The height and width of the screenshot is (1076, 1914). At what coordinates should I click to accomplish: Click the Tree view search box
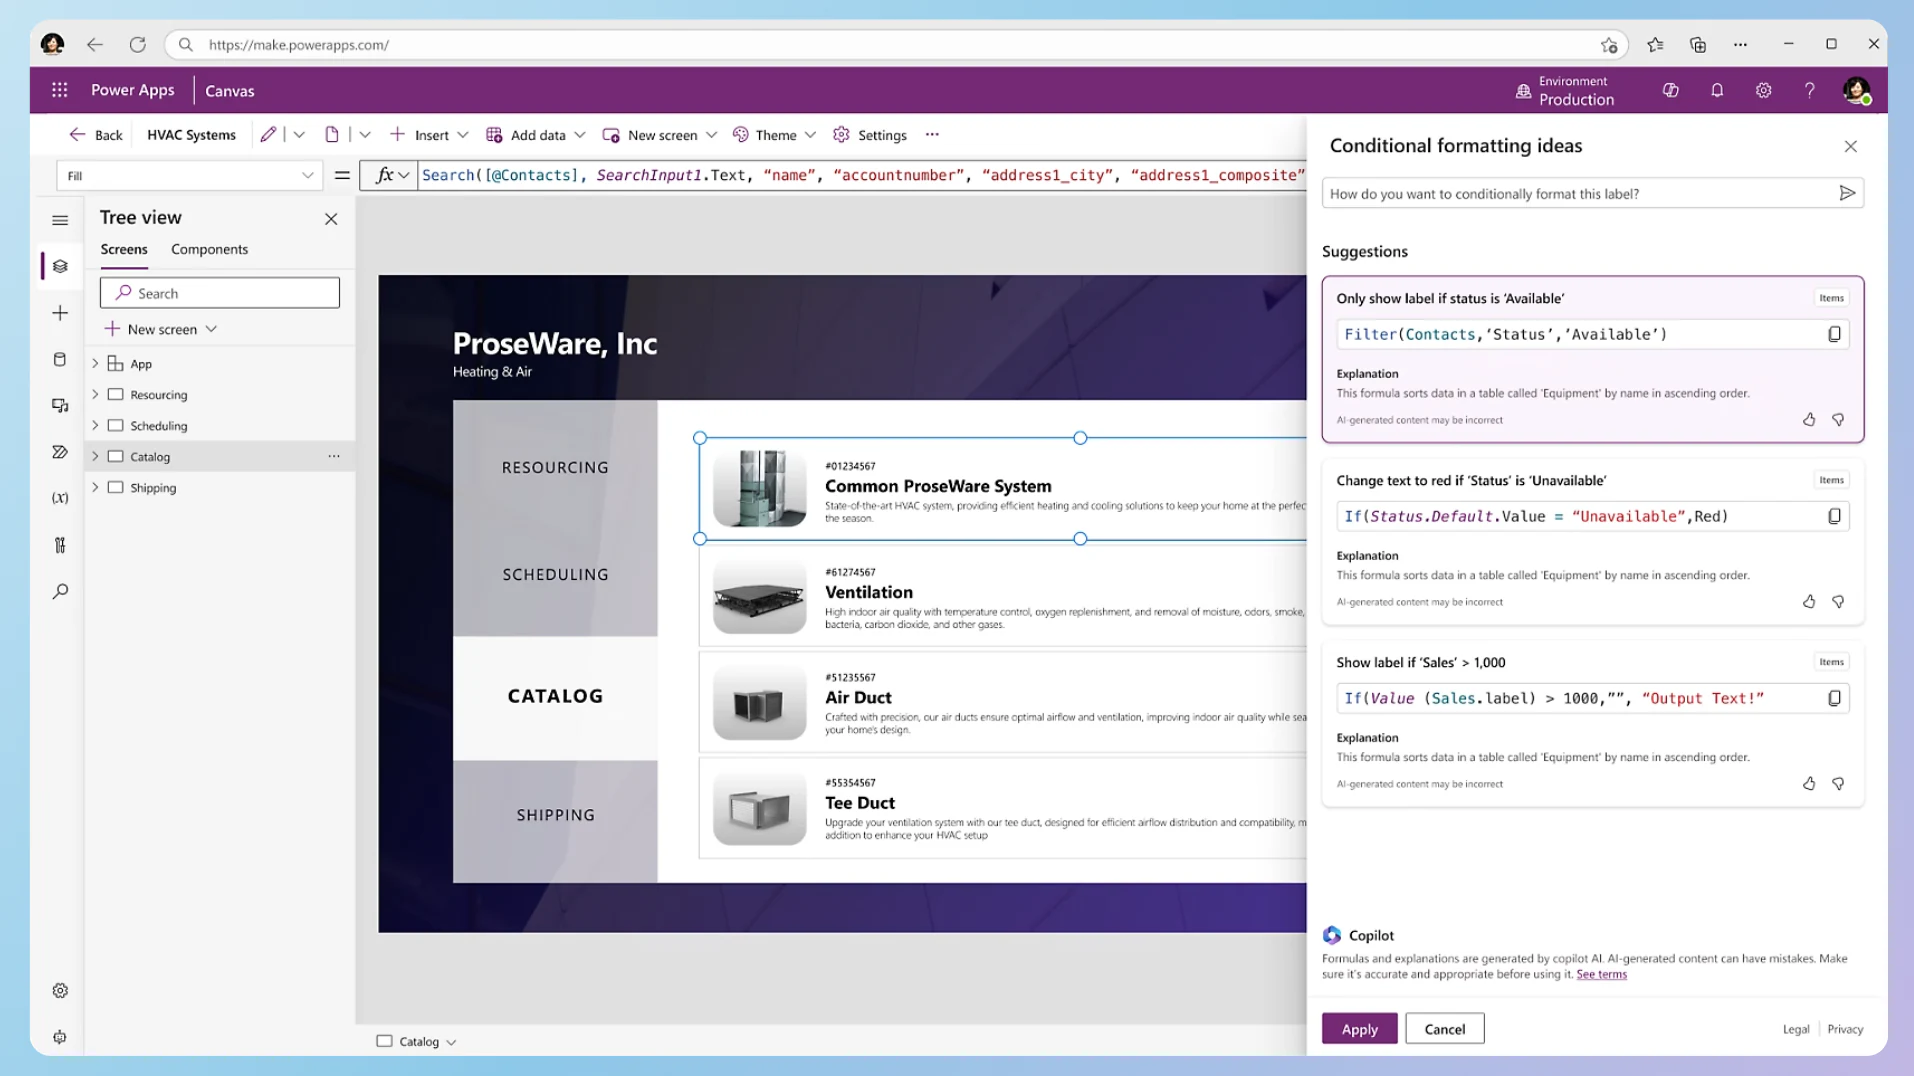tap(220, 293)
